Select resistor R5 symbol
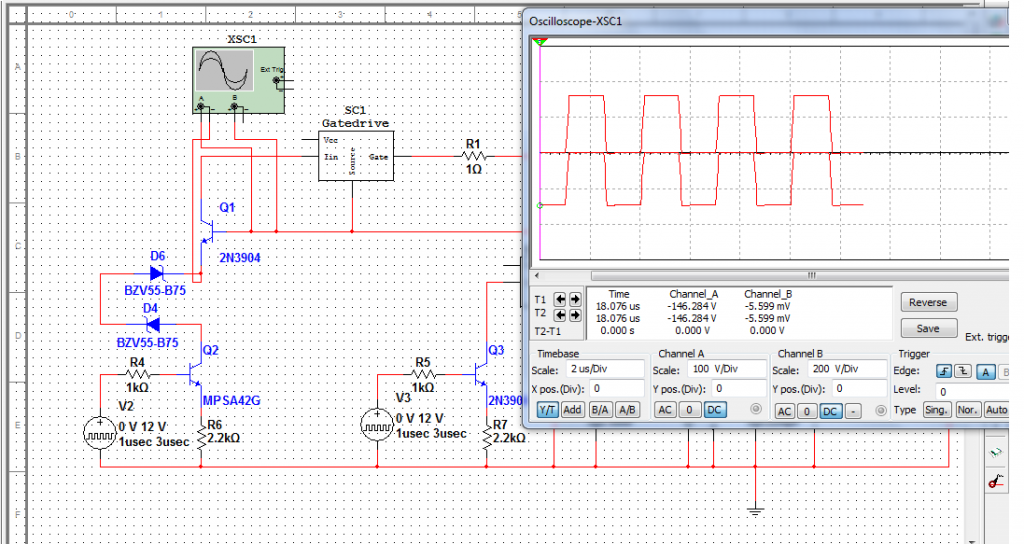The width and height of the screenshot is (1024, 544). pyautogui.click(x=423, y=375)
